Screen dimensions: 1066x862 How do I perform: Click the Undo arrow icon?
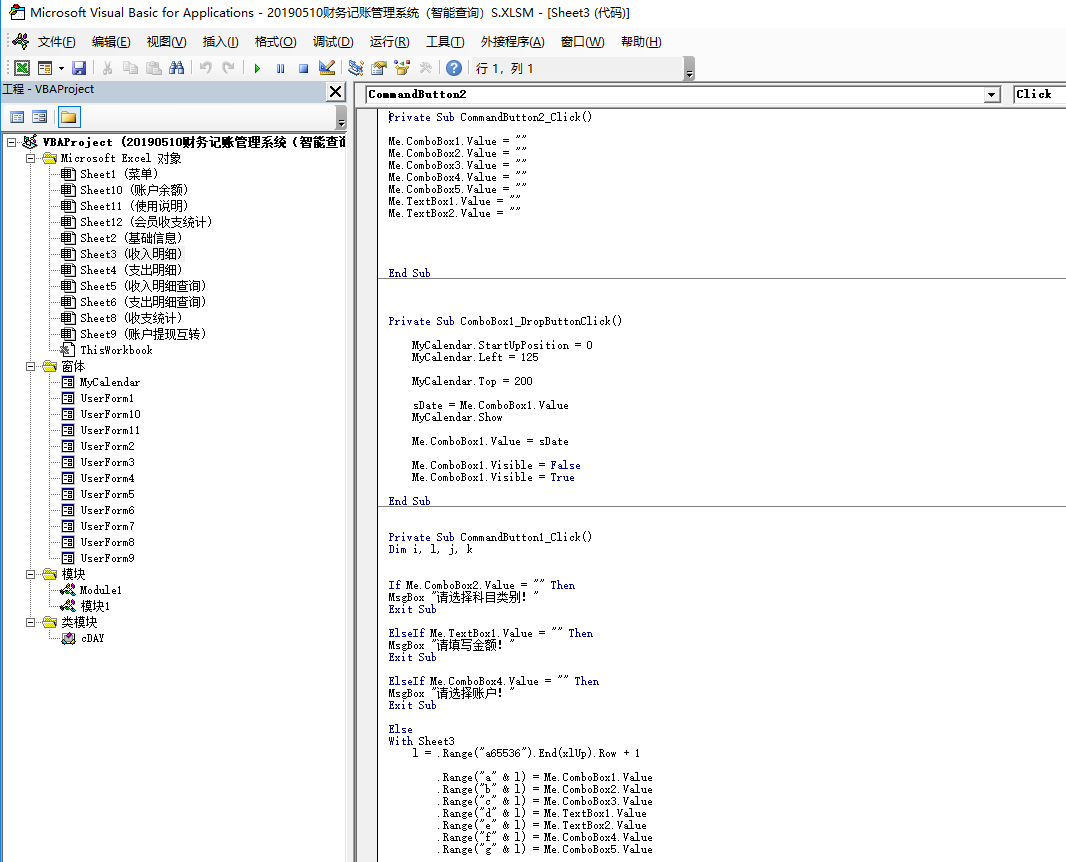tap(205, 68)
